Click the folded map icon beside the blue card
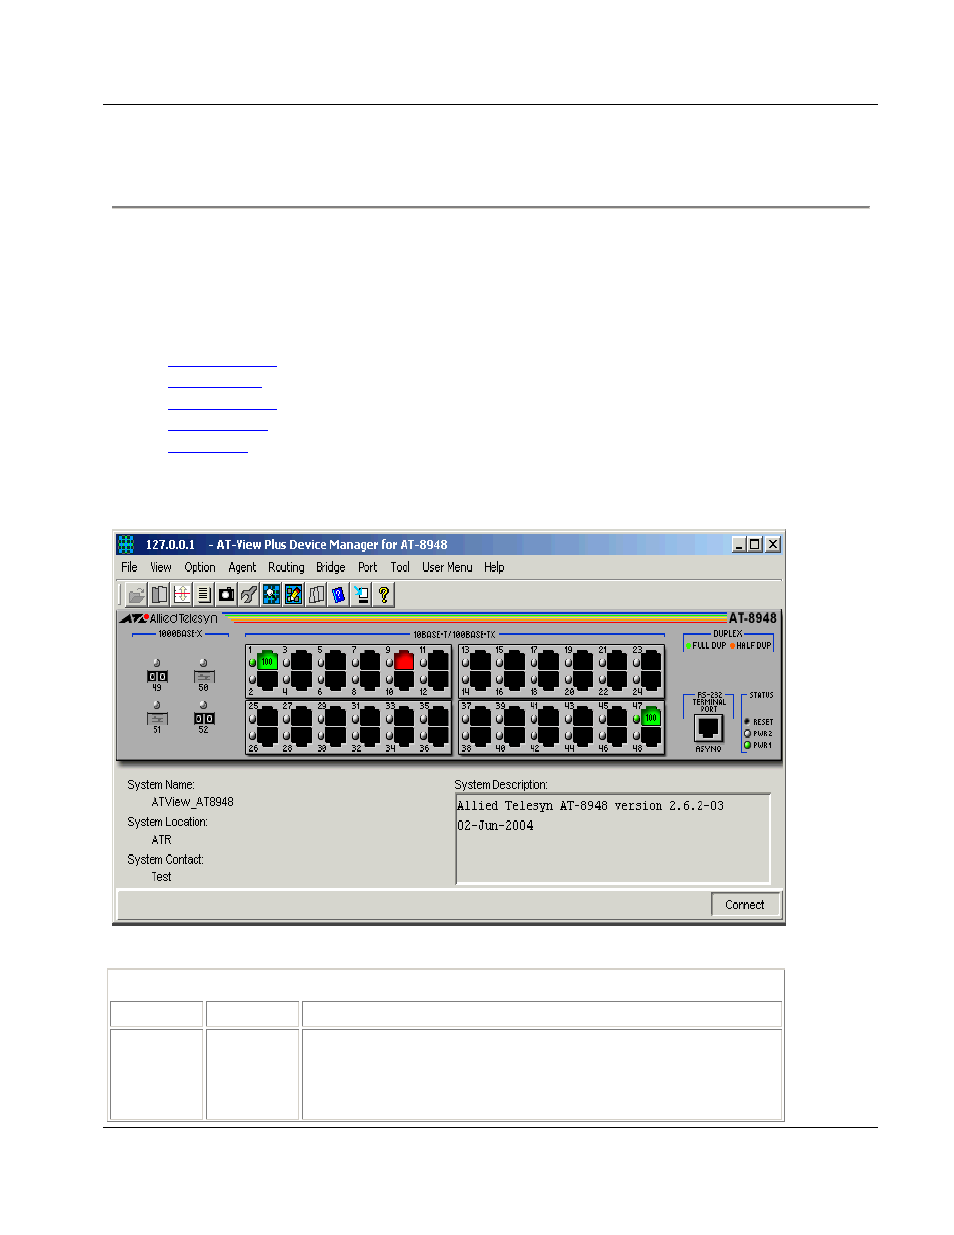The image size is (954, 1235). [316, 594]
